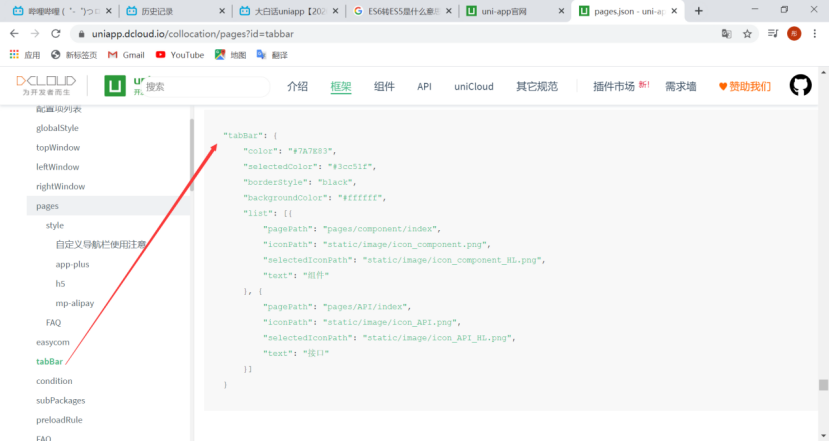This screenshot has height=441, width=830.
Task: Select style under pages in sidebar
Action: (x=55, y=225)
